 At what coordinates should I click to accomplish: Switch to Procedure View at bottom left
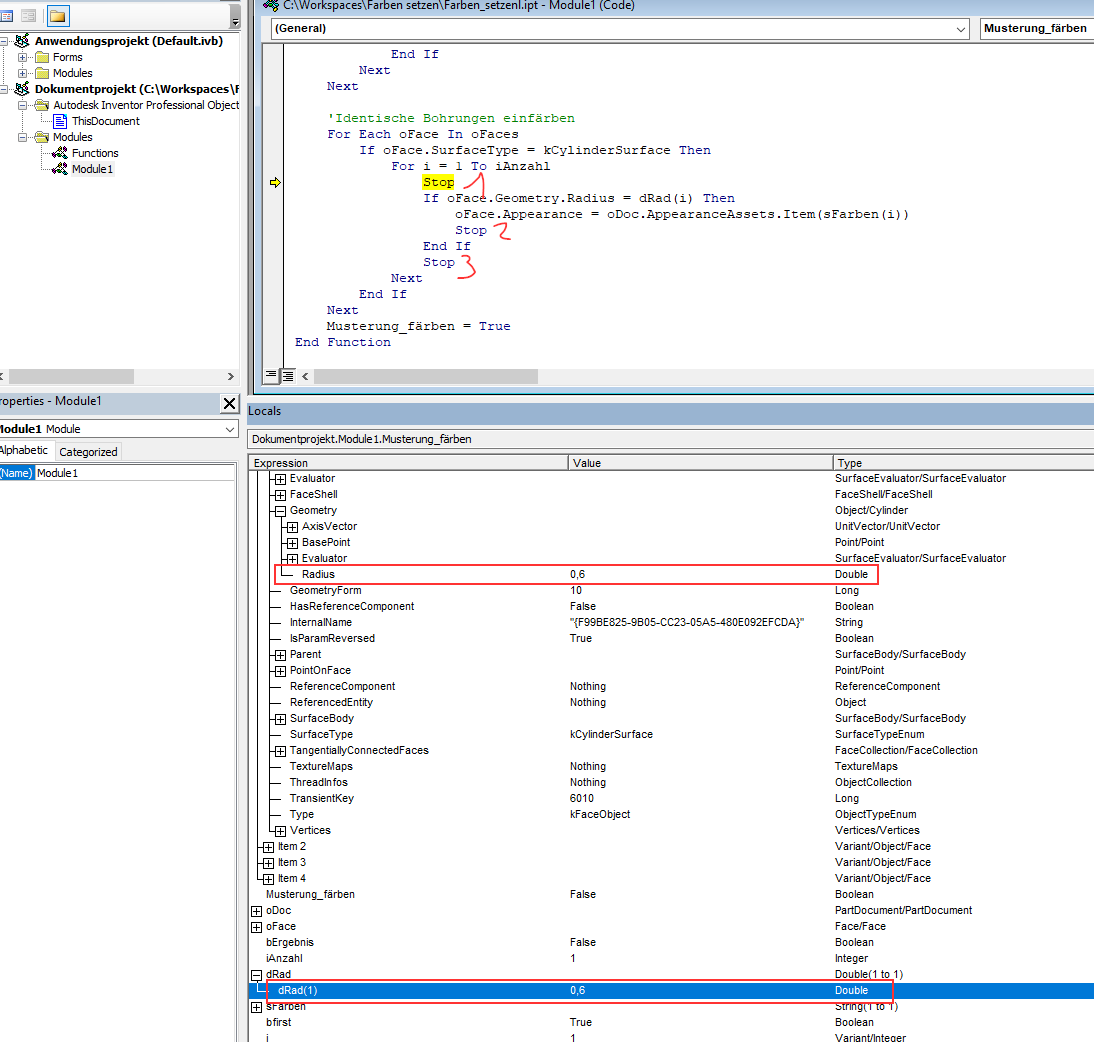pyautogui.click(x=270, y=374)
